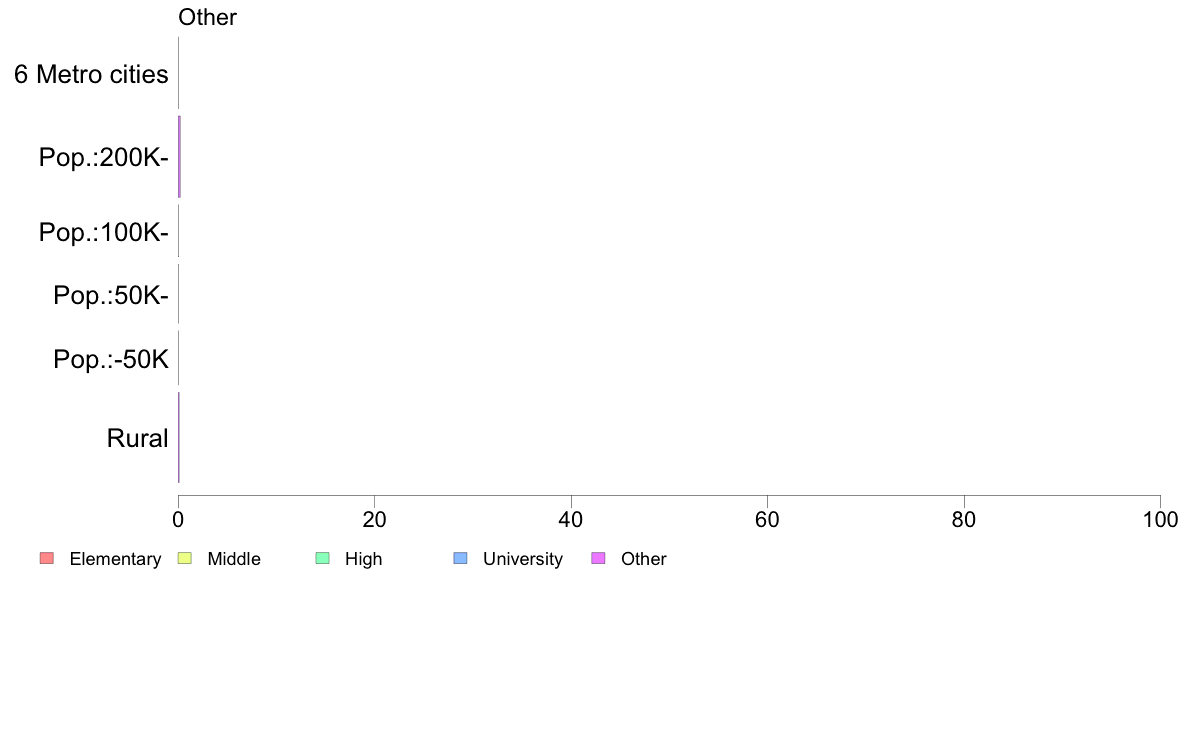
Task: Select the University legend label
Action: coord(523,559)
